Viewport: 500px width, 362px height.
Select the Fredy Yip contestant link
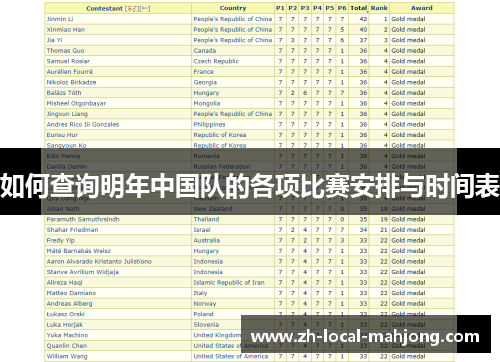pyautogui.click(x=61, y=240)
